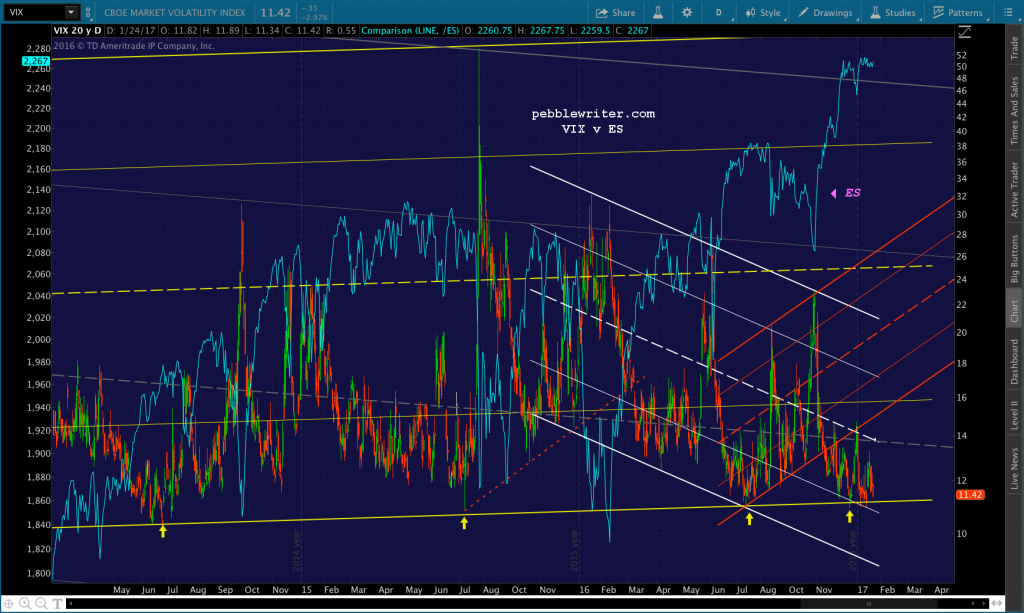Click the candlestick icon on Style button
1024x613 pixels.
coord(750,12)
